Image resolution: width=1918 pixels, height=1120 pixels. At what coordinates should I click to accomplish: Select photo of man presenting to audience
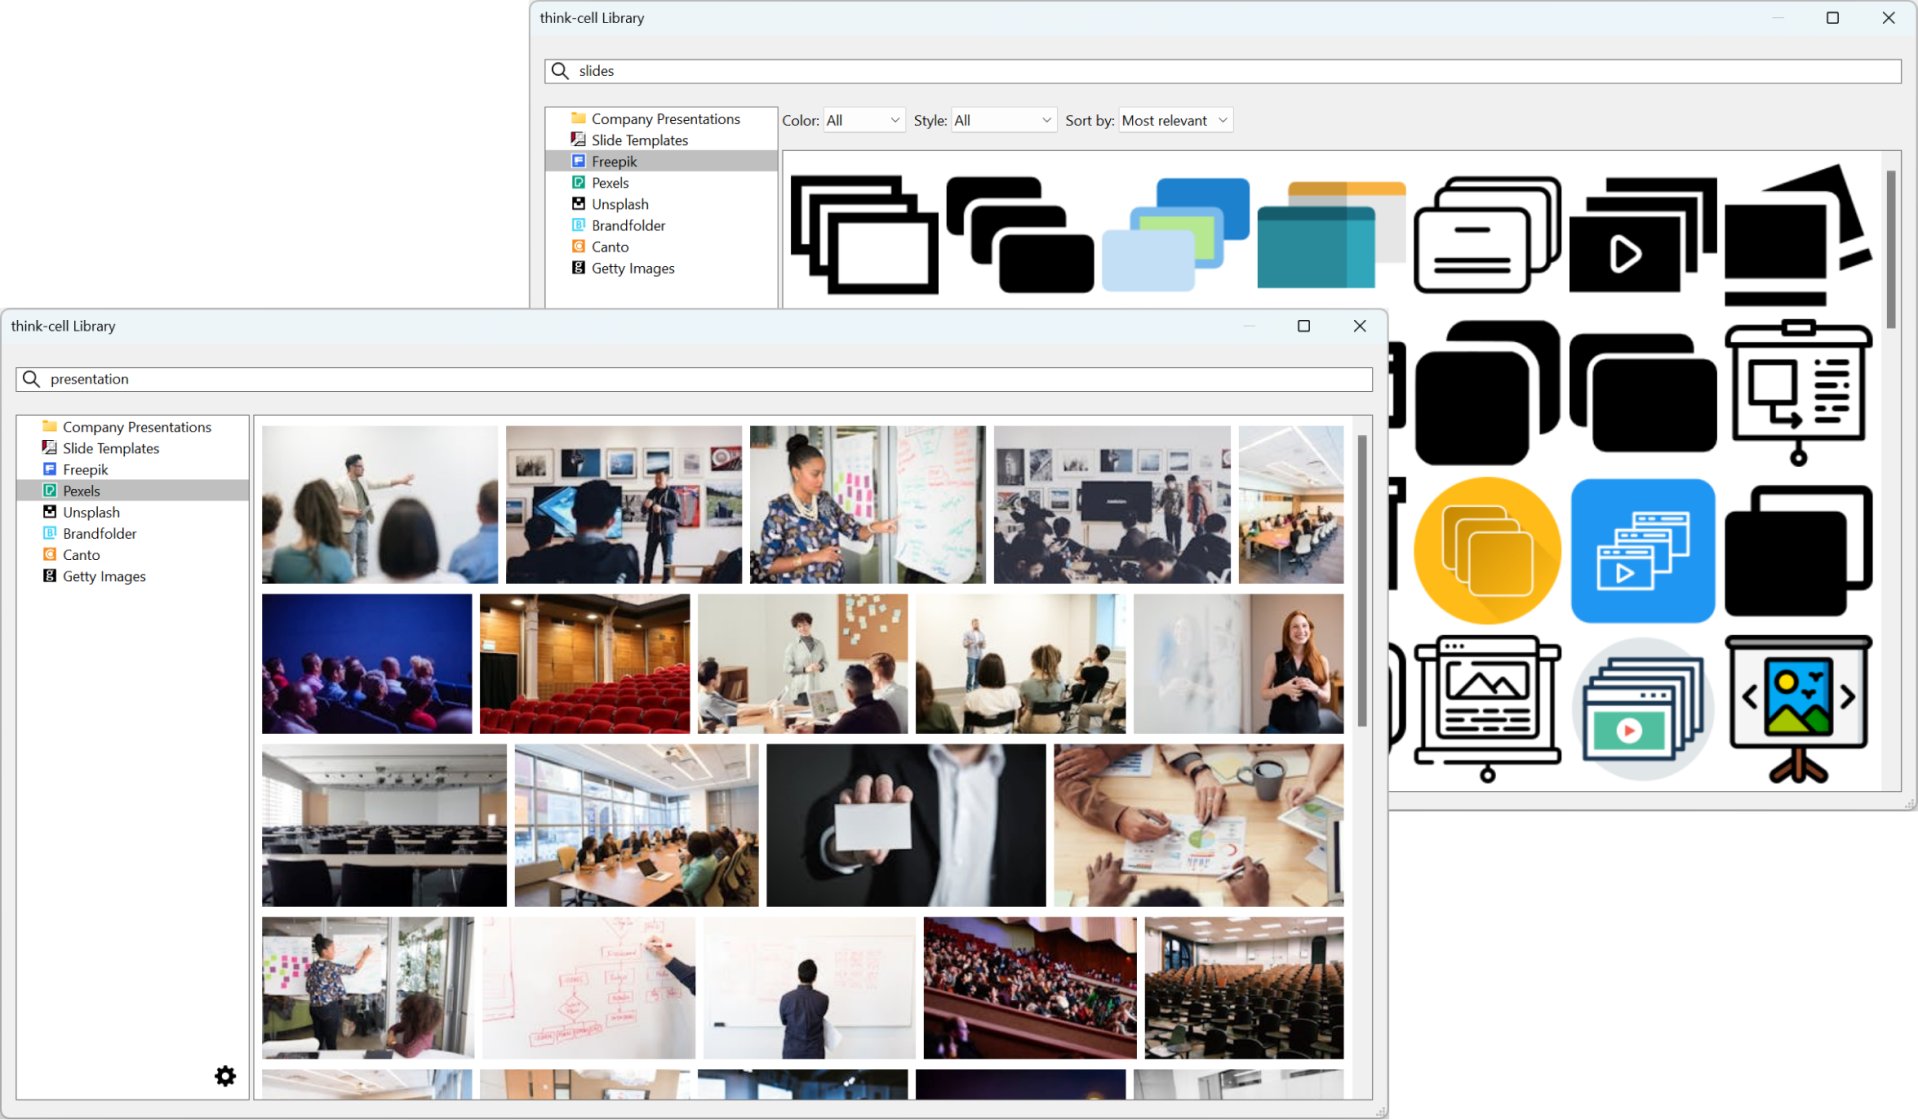coord(380,505)
